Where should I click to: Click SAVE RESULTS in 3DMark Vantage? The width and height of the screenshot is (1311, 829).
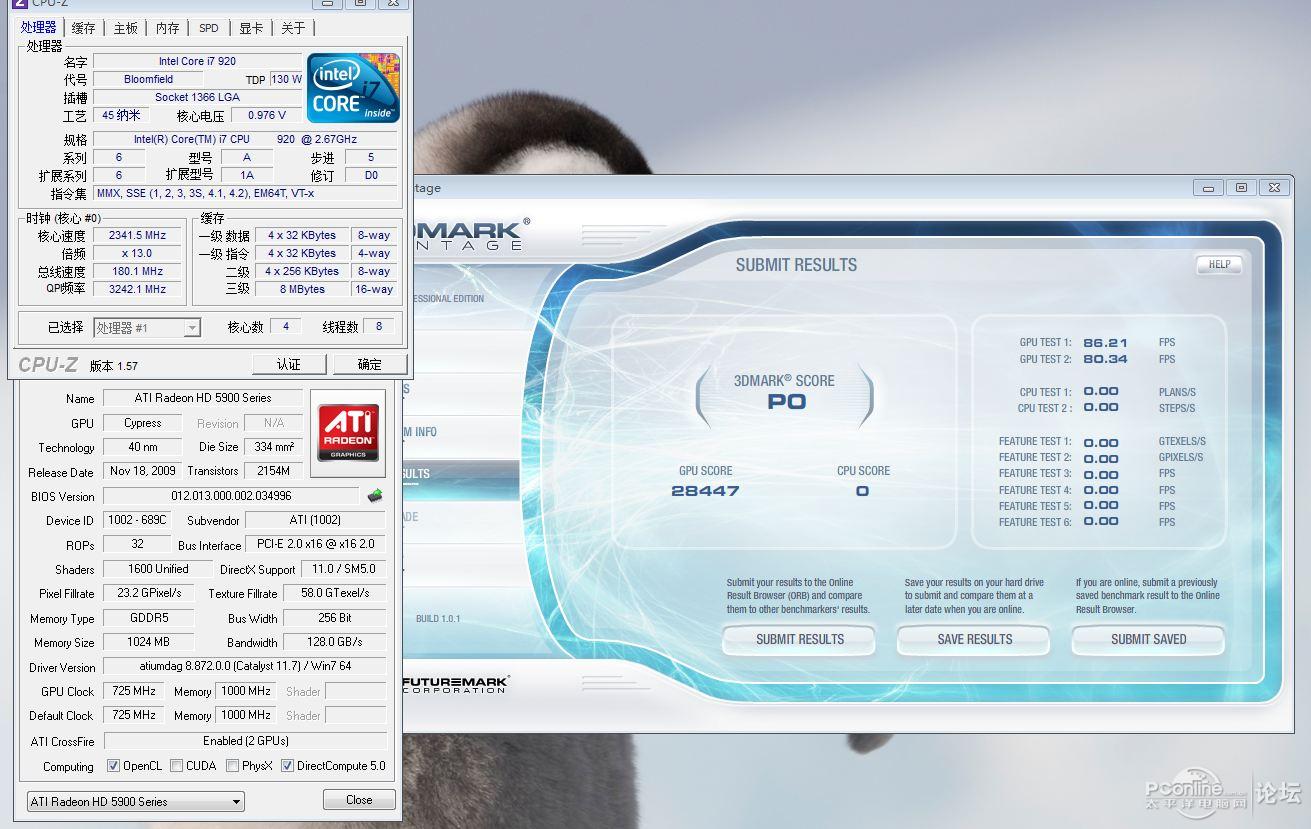tap(974, 640)
